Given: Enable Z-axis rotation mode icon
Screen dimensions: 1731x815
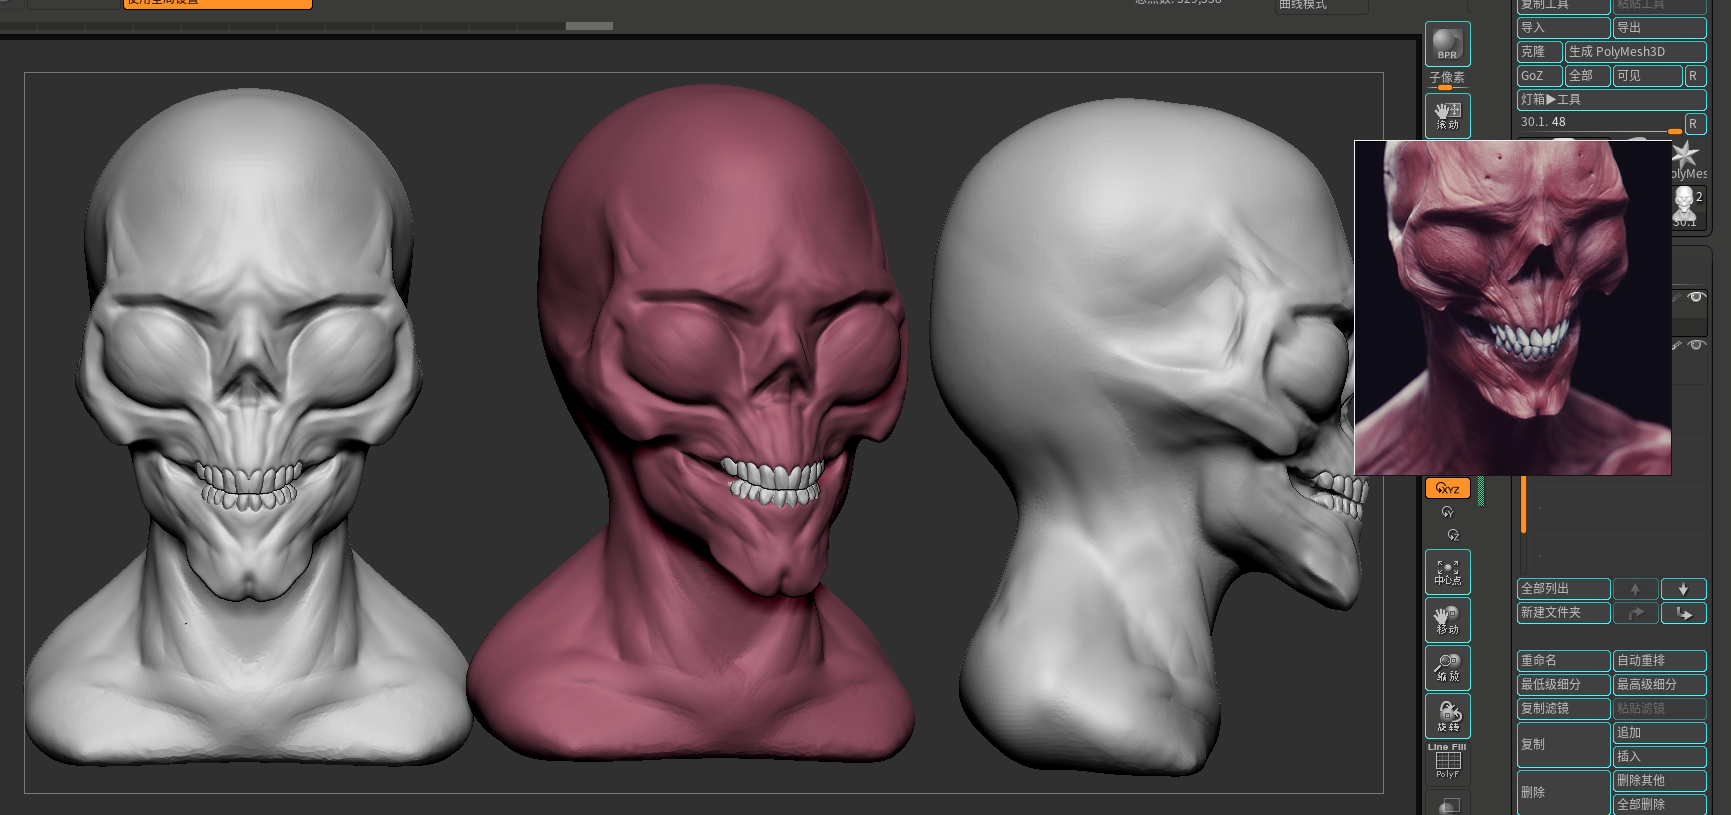Looking at the screenshot, I should coord(1453,535).
